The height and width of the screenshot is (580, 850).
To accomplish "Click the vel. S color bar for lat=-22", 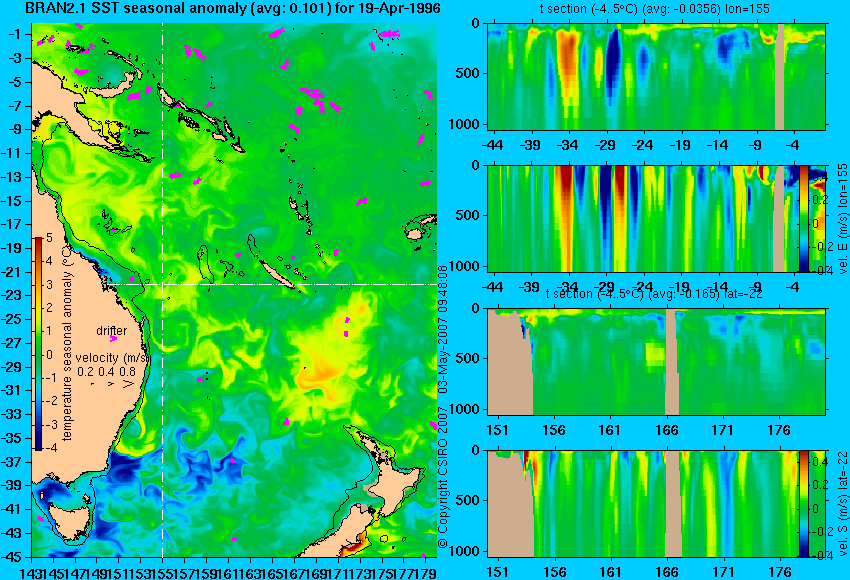I will click(803, 504).
